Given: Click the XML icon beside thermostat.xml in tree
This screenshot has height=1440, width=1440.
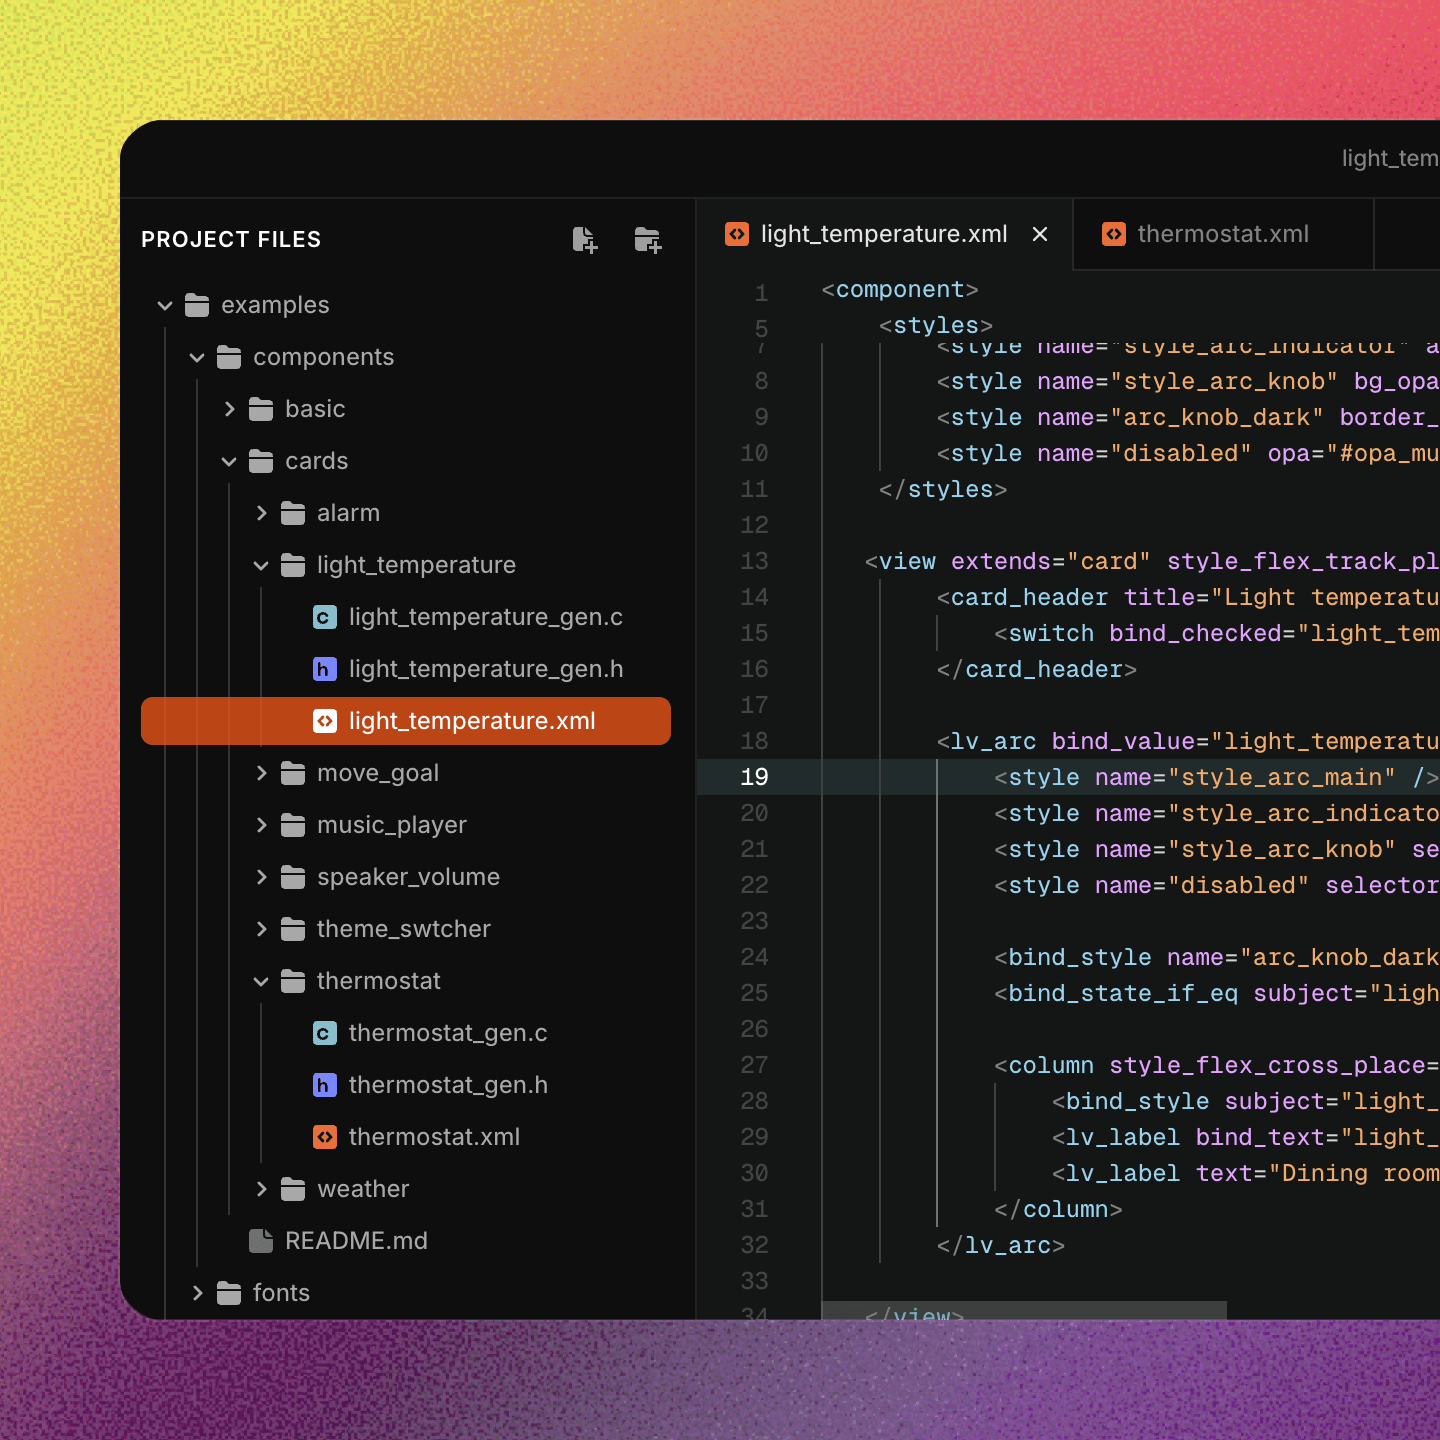Looking at the screenshot, I should click(324, 1137).
